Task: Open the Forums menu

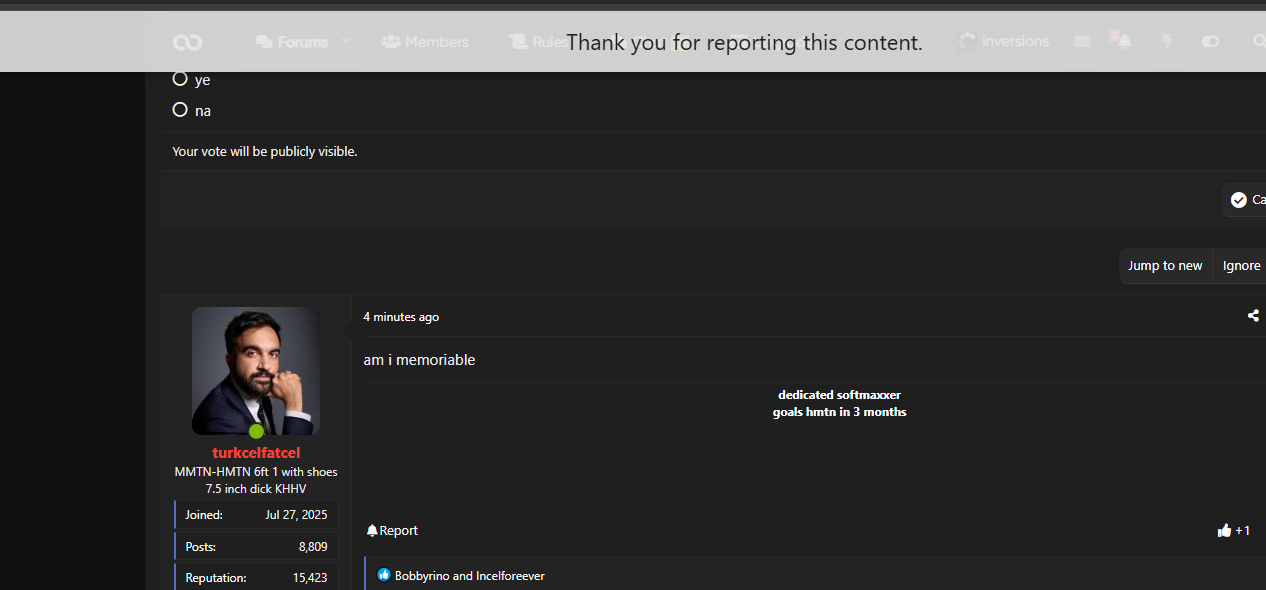Action: 292,42
